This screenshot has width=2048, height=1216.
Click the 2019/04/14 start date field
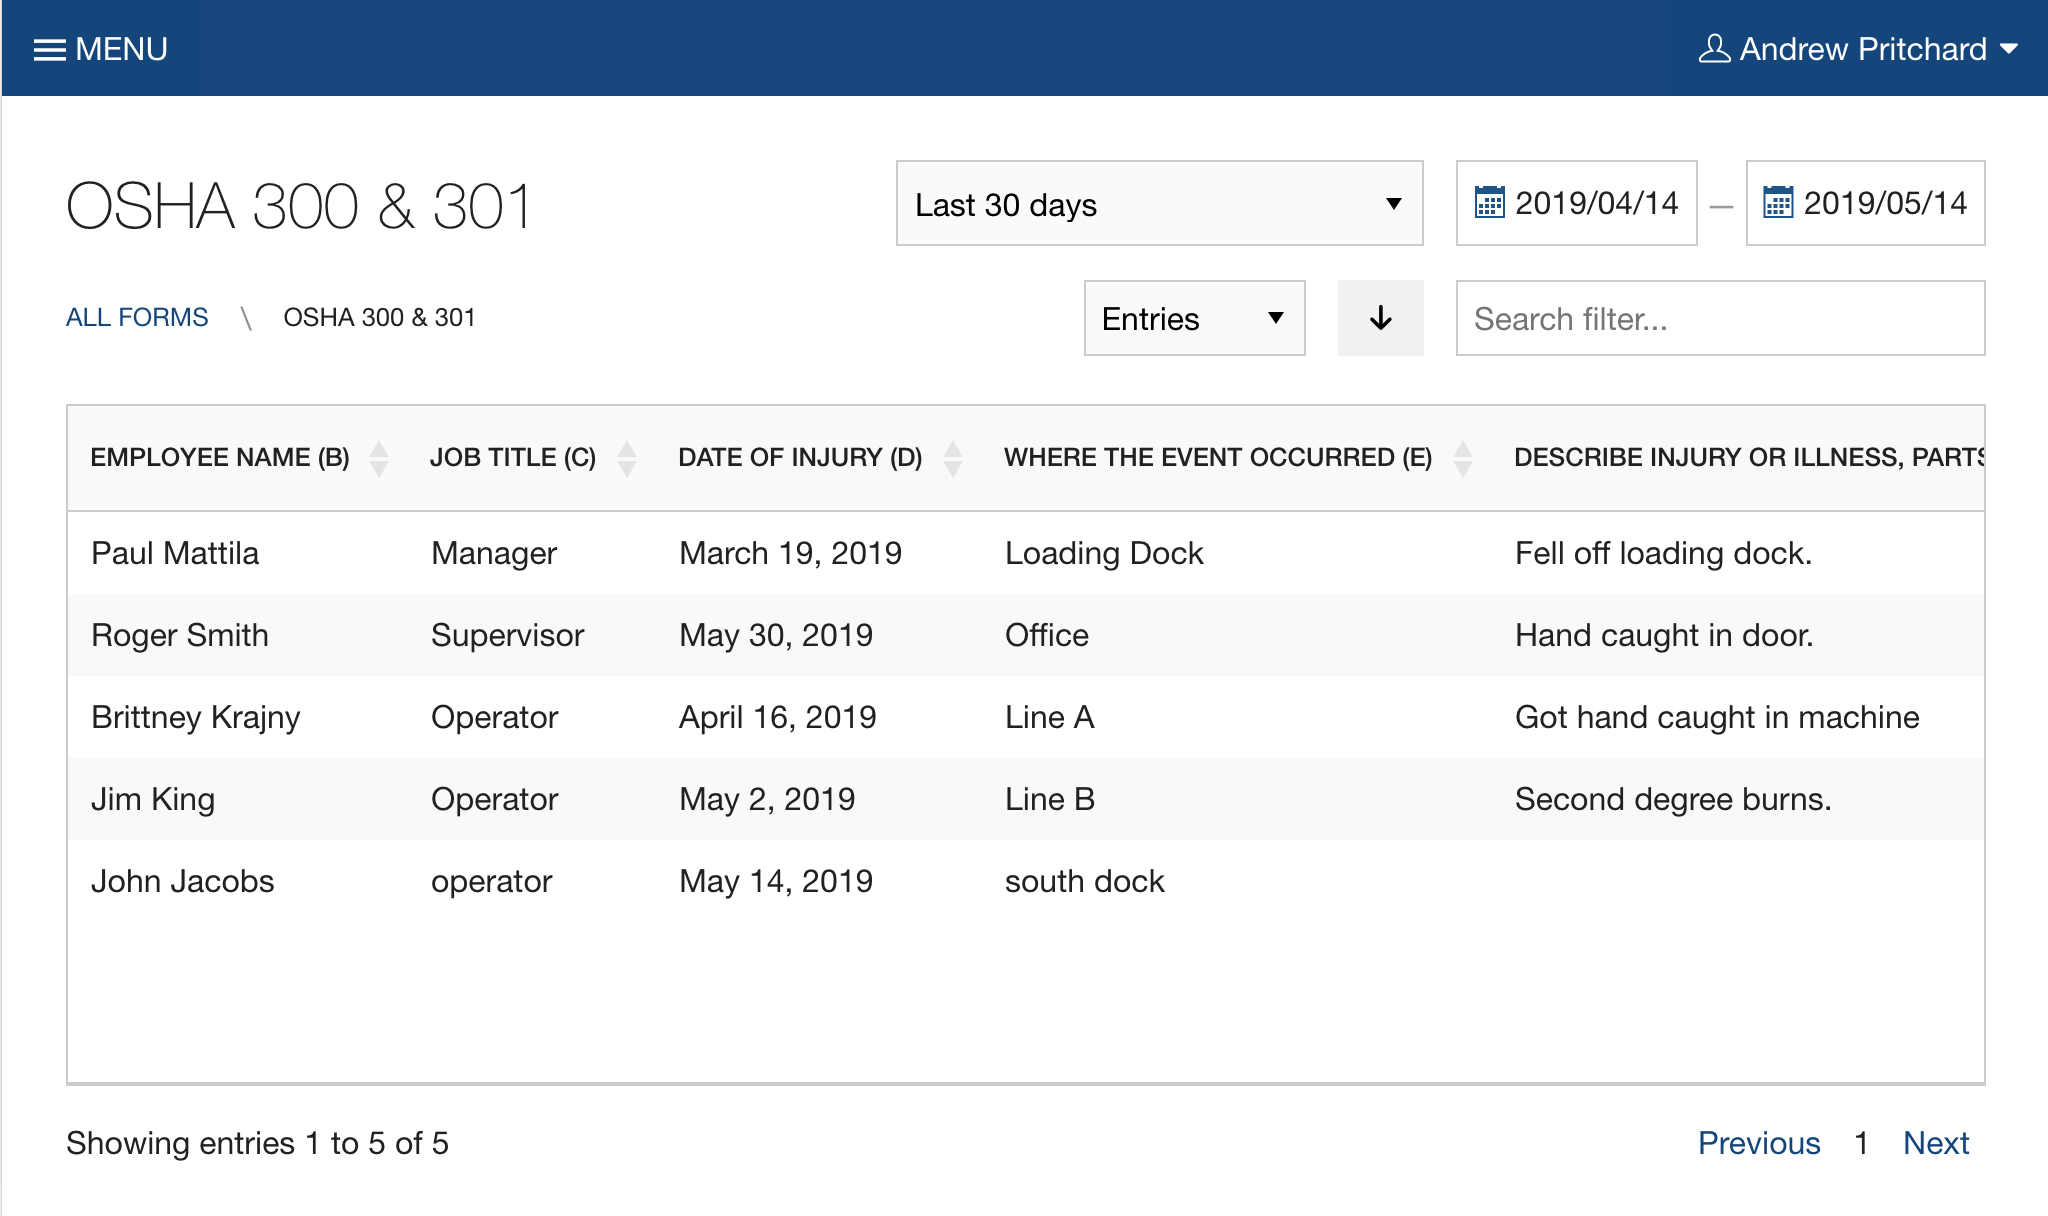click(1577, 203)
